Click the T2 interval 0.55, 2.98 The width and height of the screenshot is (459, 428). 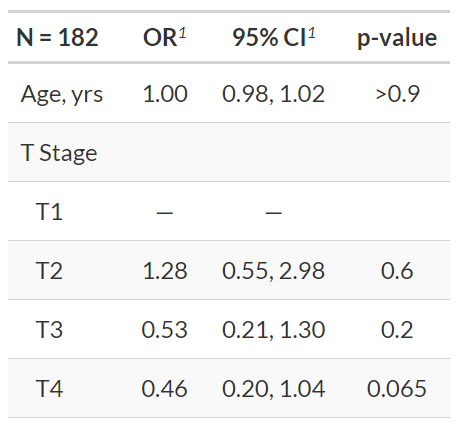coord(273,271)
